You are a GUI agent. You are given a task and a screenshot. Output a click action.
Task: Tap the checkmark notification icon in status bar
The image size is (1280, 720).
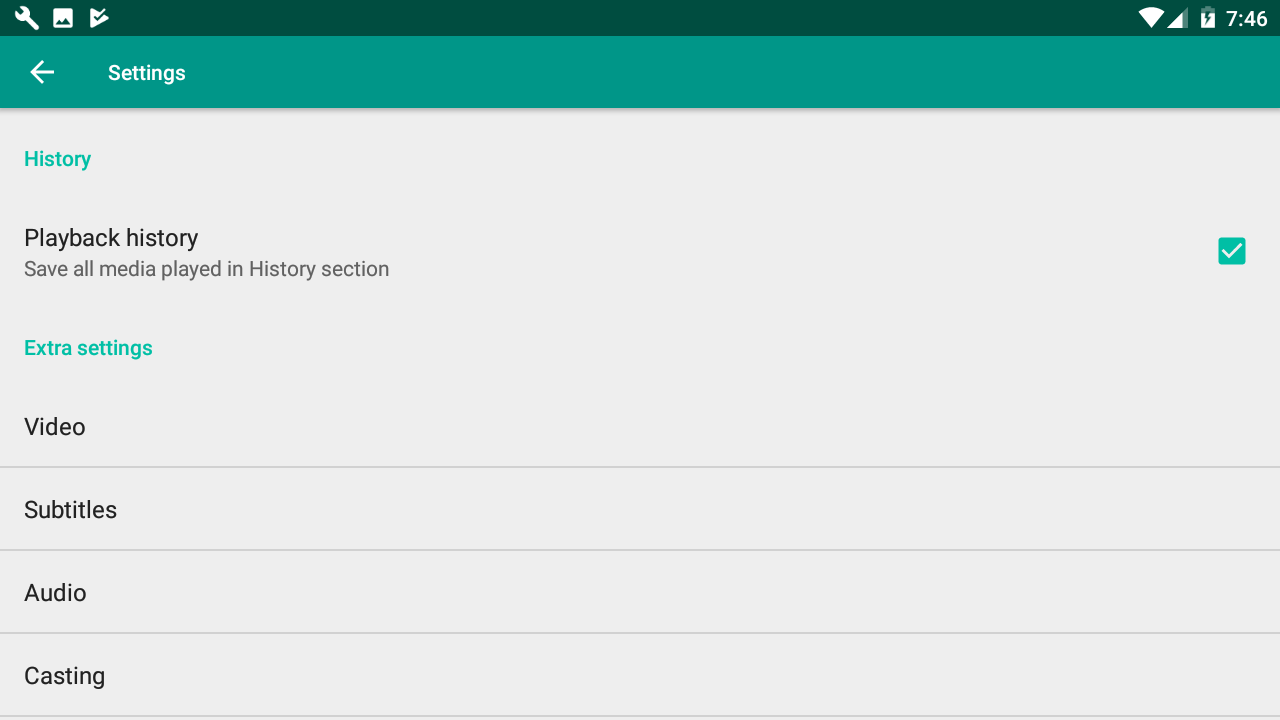98,18
